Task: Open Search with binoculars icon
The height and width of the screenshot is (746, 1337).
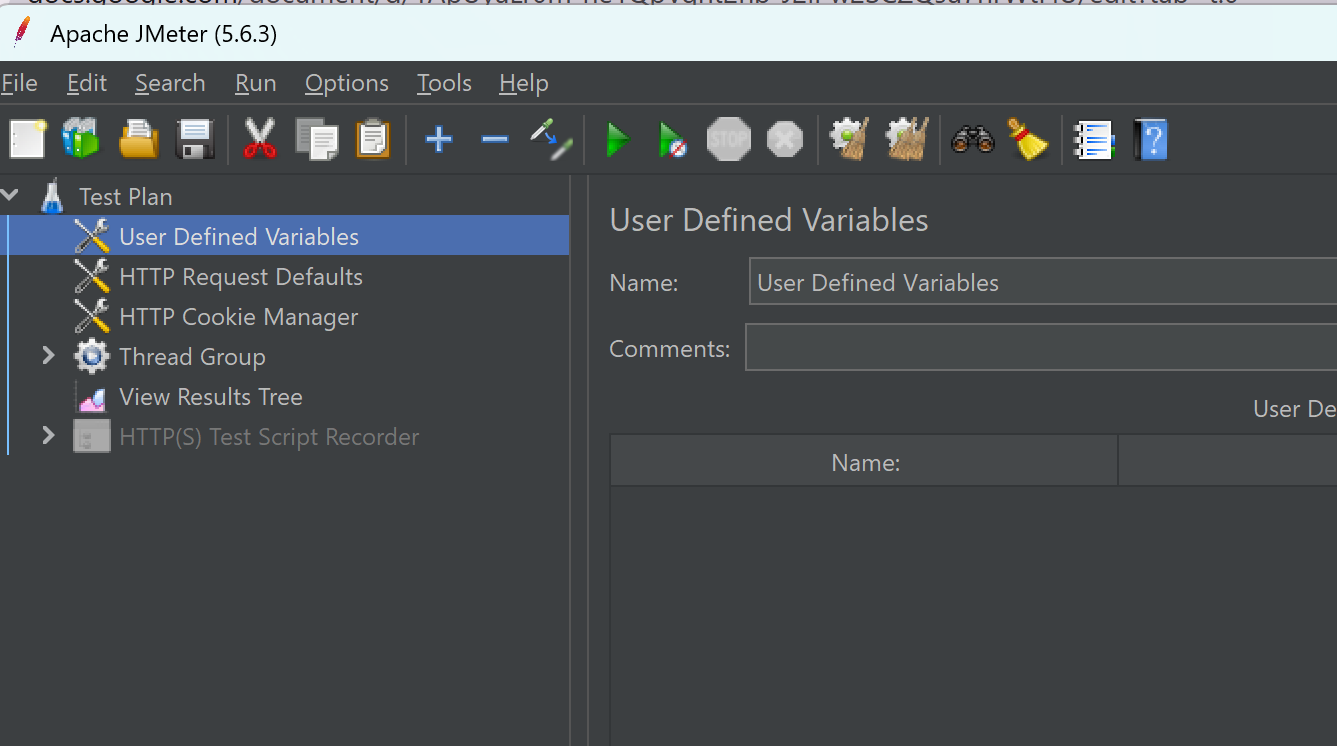Action: (x=972, y=139)
